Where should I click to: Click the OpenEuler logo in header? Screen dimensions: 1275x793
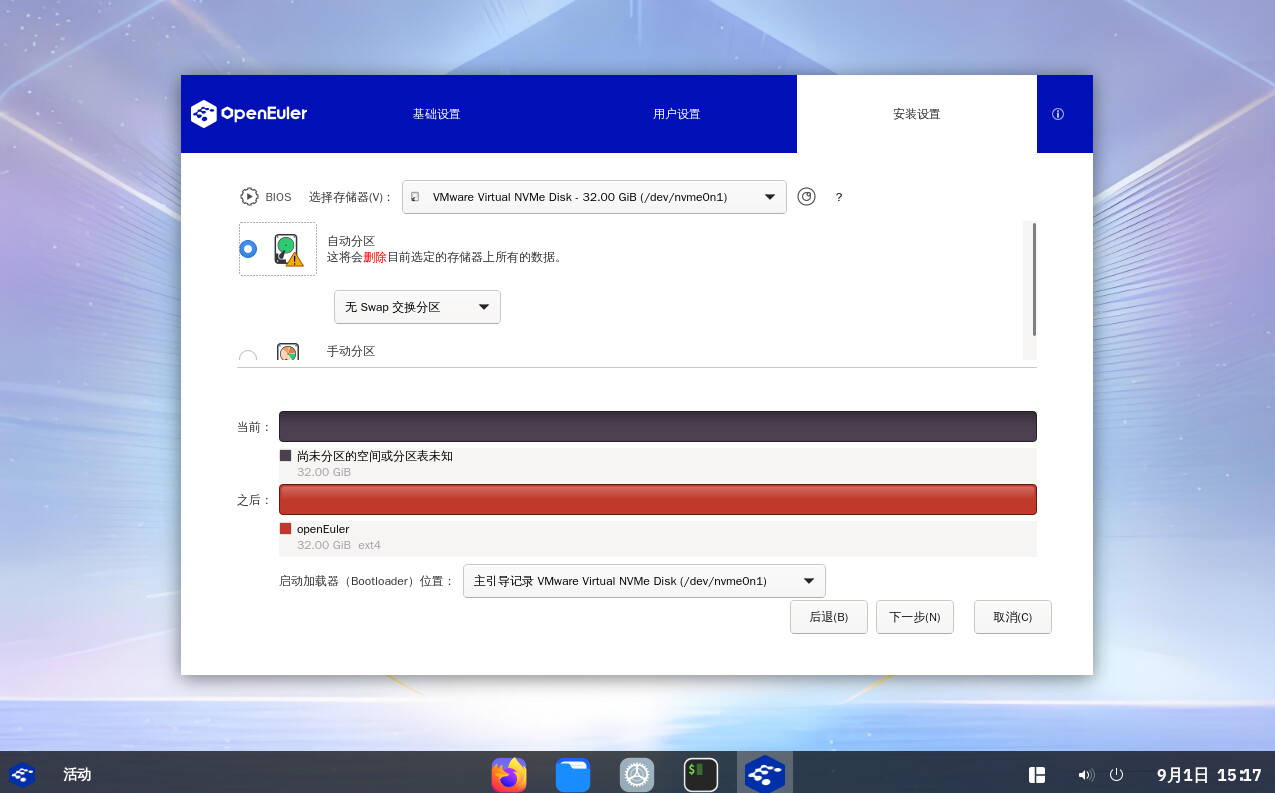[x=249, y=114]
